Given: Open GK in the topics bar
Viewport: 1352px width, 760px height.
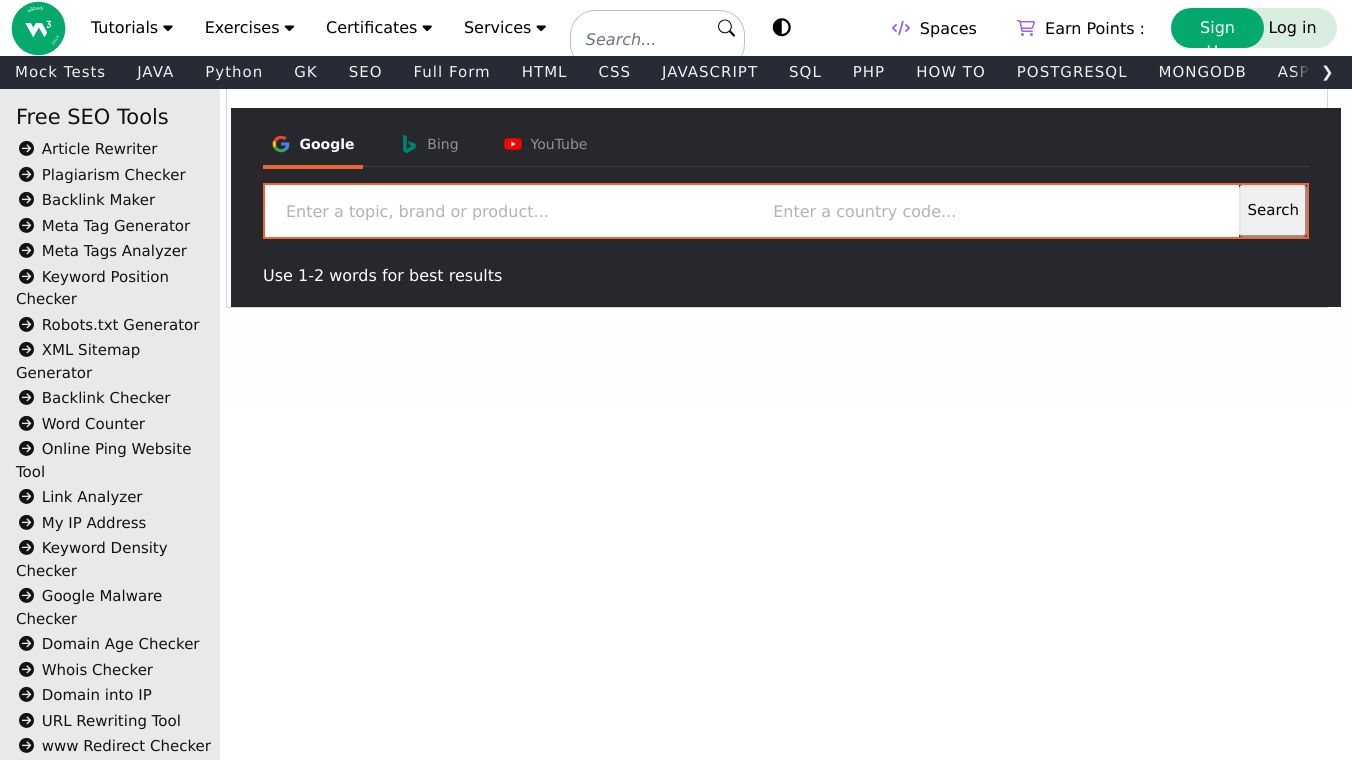Looking at the screenshot, I should 306,72.
